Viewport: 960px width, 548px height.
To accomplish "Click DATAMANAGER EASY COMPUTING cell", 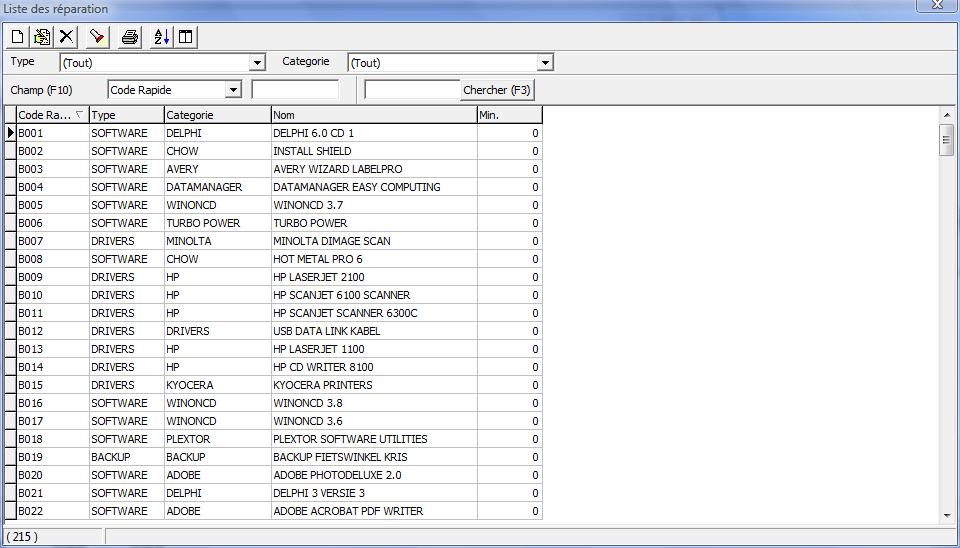I will (x=374, y=187).
